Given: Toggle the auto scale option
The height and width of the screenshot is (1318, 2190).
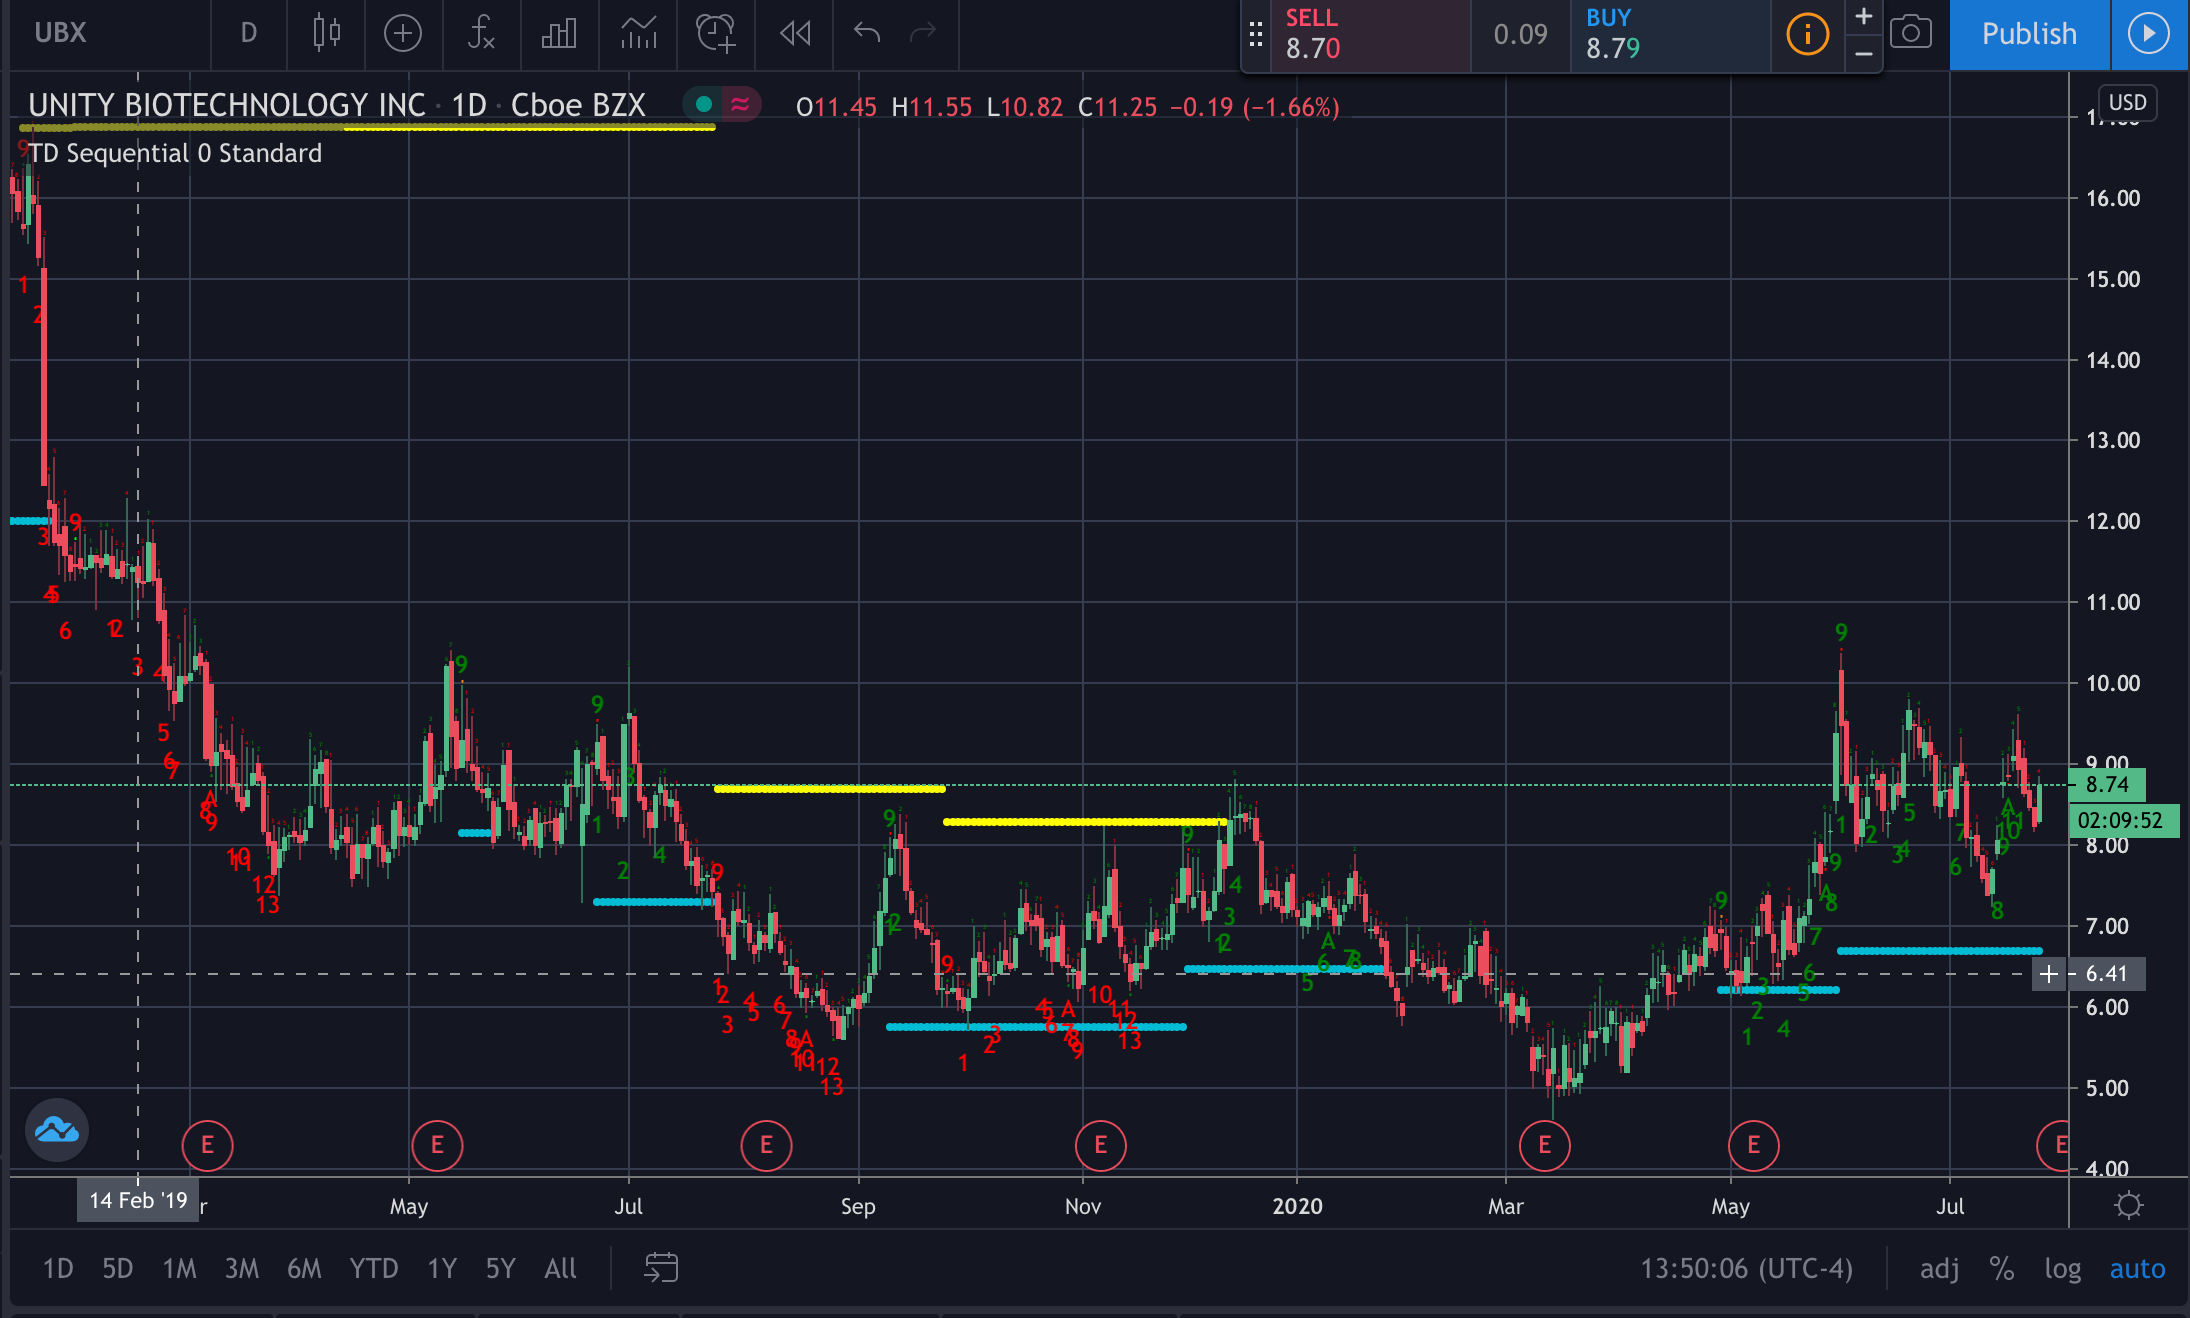Looking at the screenshot, I should click(2137, 1268).
